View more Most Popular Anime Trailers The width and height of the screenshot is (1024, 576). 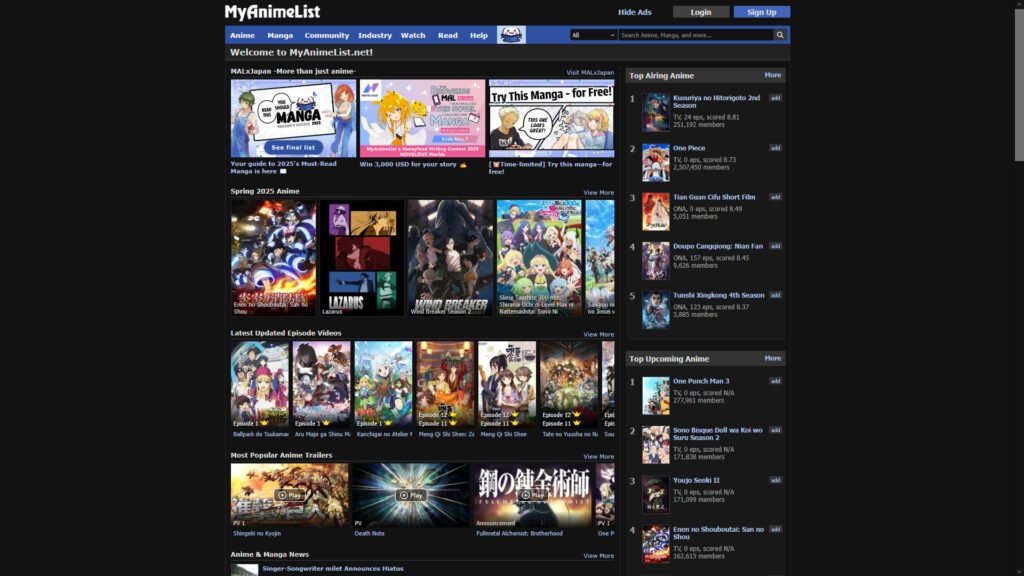(598, 456)
